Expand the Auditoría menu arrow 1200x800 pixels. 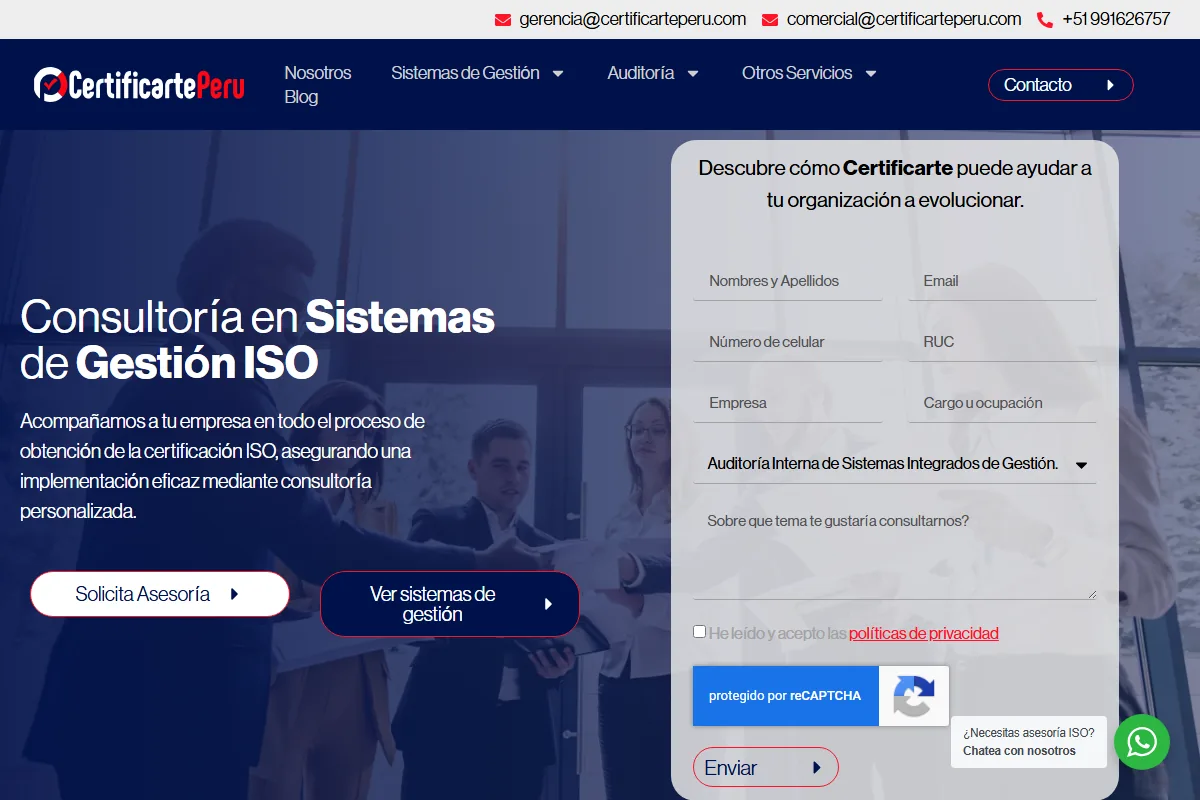pyautogui.click(x=693, y=73)
